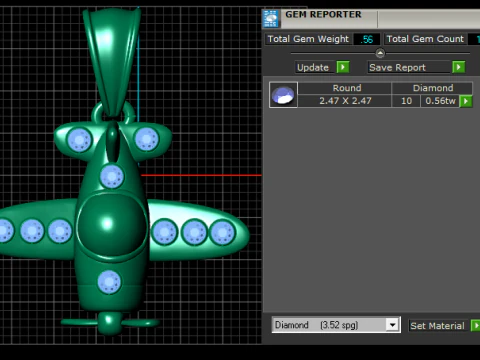Click the GEM REPORTER title text
480x360 pixels.
(323, 15)
